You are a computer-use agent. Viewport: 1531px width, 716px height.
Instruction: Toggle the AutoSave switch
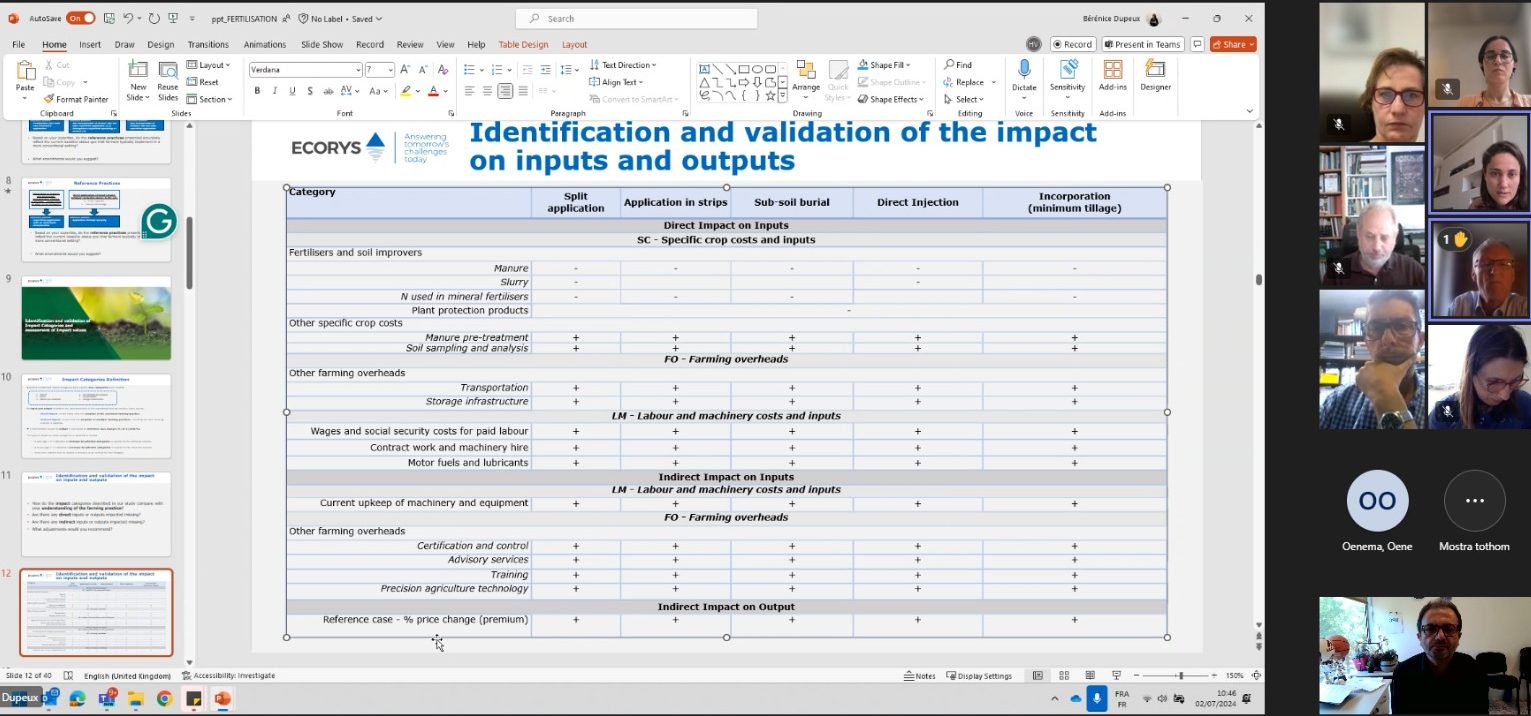(x=80, y=18)
